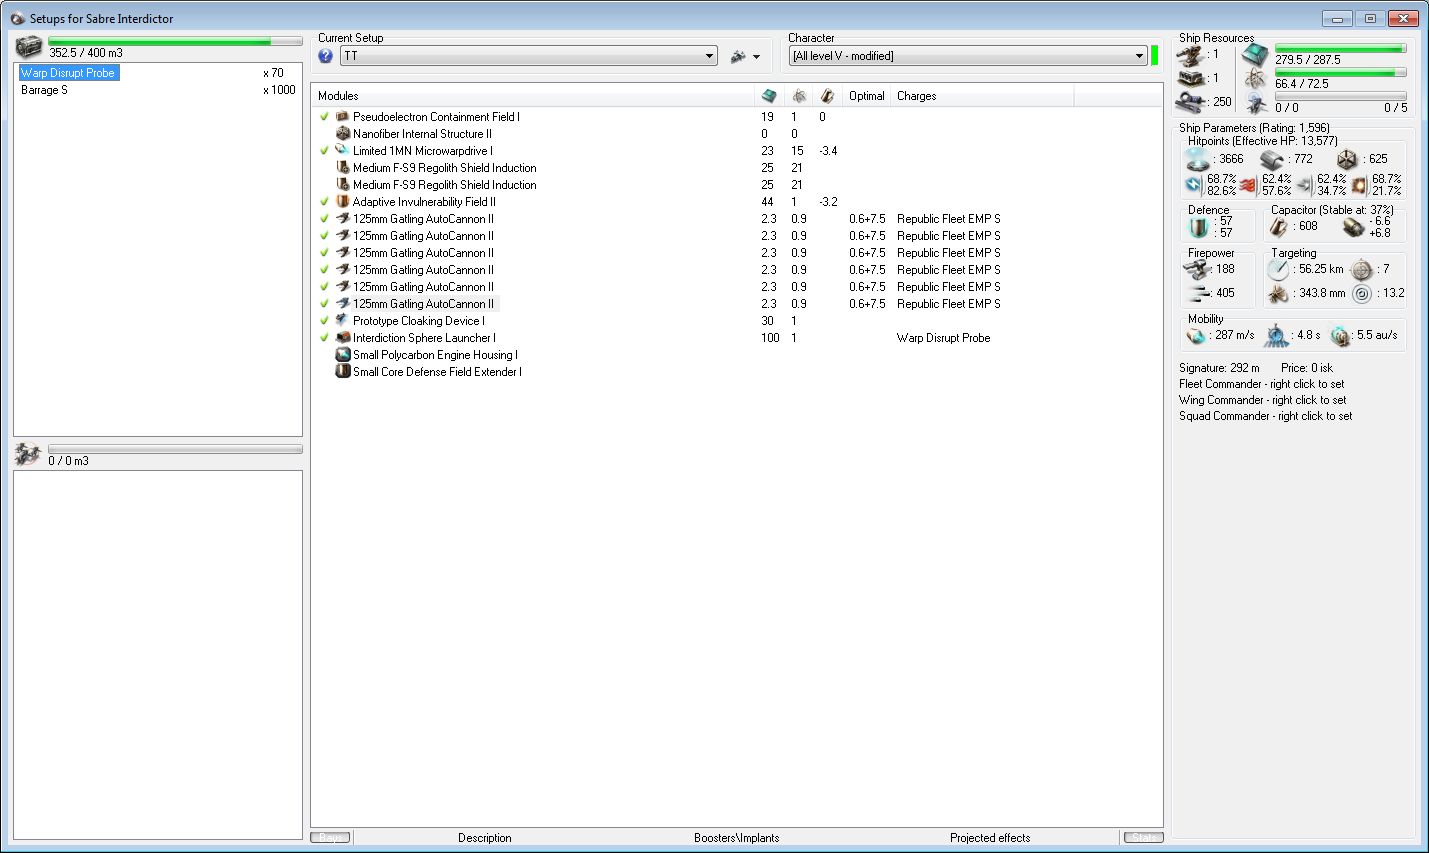
Task: Click the Squad Commander right click to set line
Action: [x=1266, y=416]
